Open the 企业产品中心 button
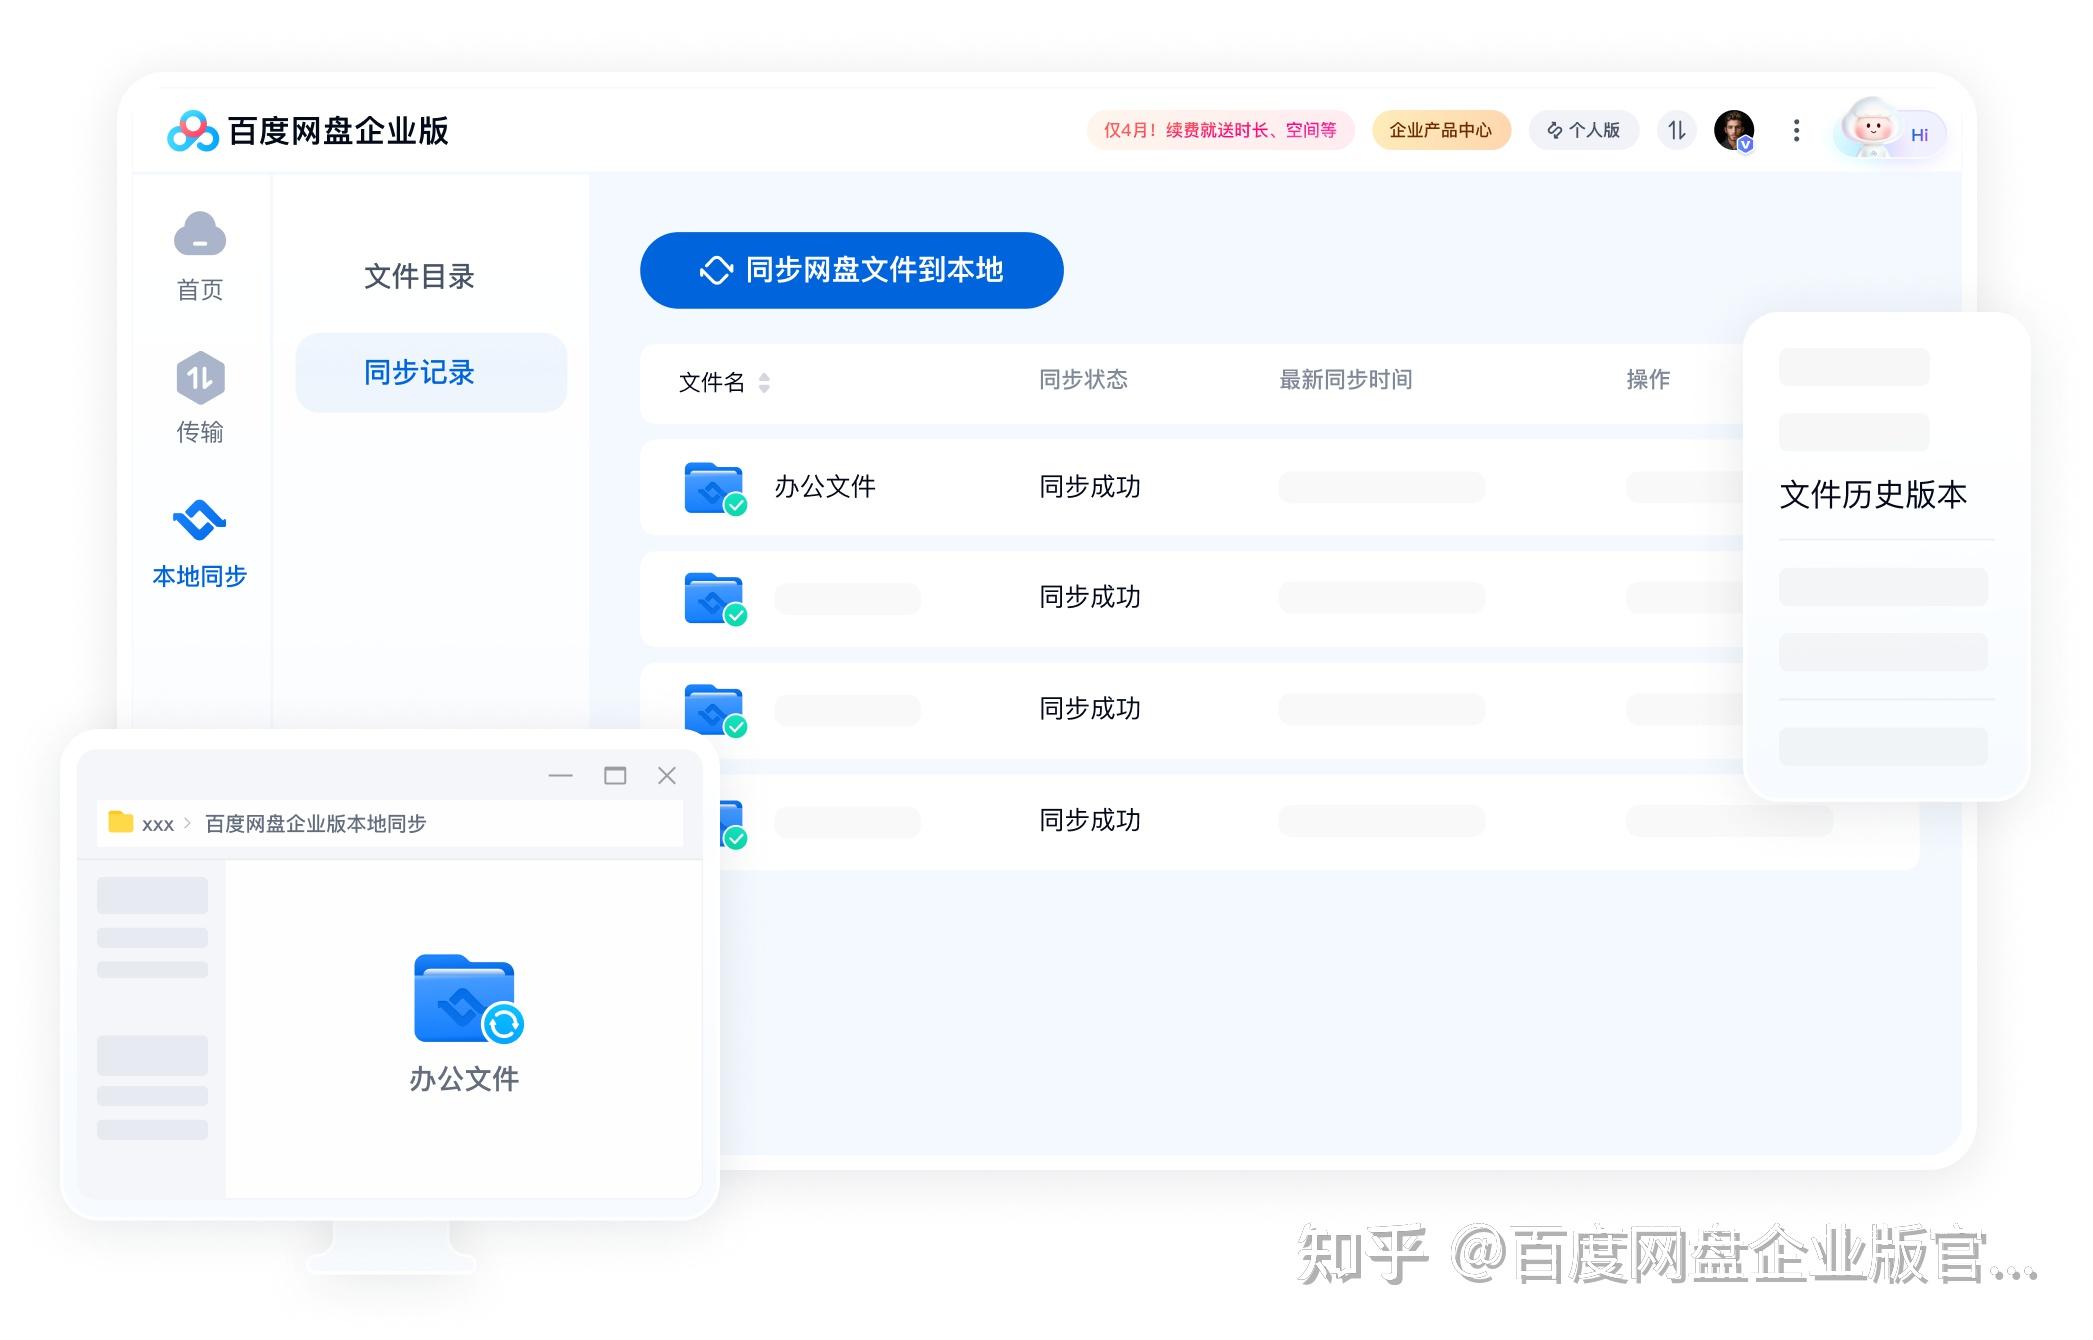Image resolution: width=2093 pixels, height=1340 pixels. (1440, 130)
